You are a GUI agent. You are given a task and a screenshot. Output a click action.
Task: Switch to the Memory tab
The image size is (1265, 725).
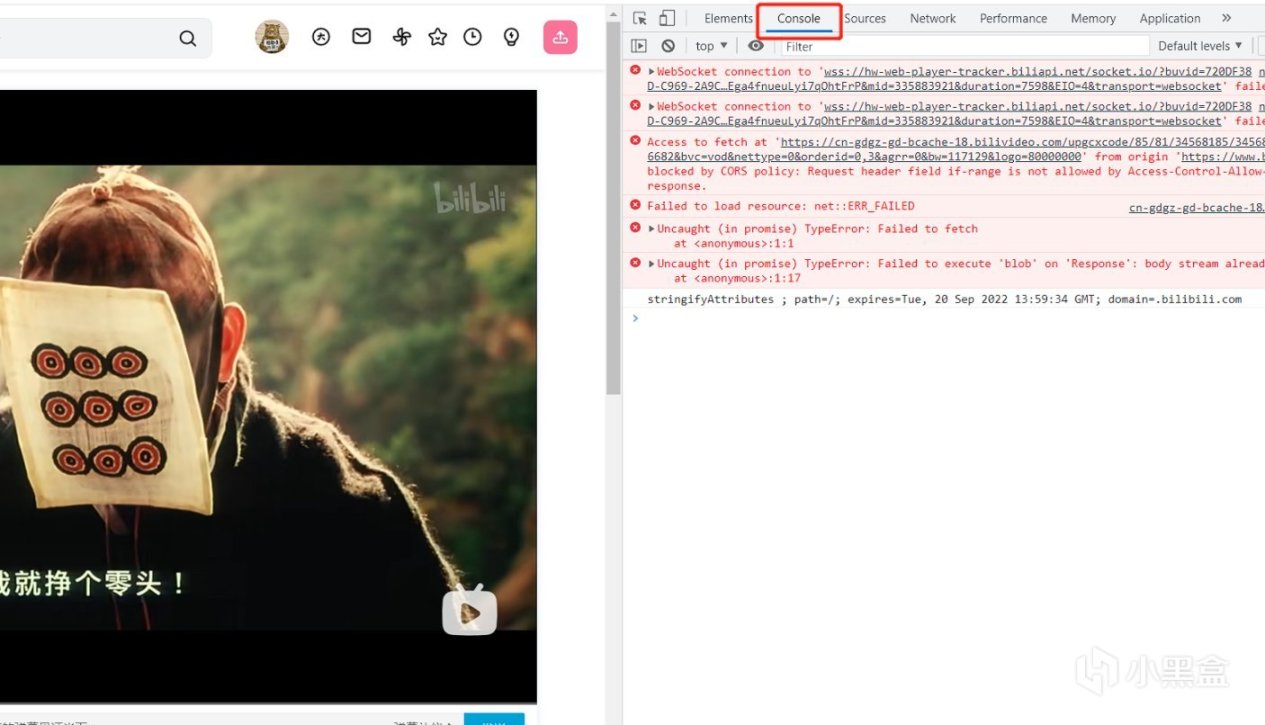click(x=1093, y=18)
